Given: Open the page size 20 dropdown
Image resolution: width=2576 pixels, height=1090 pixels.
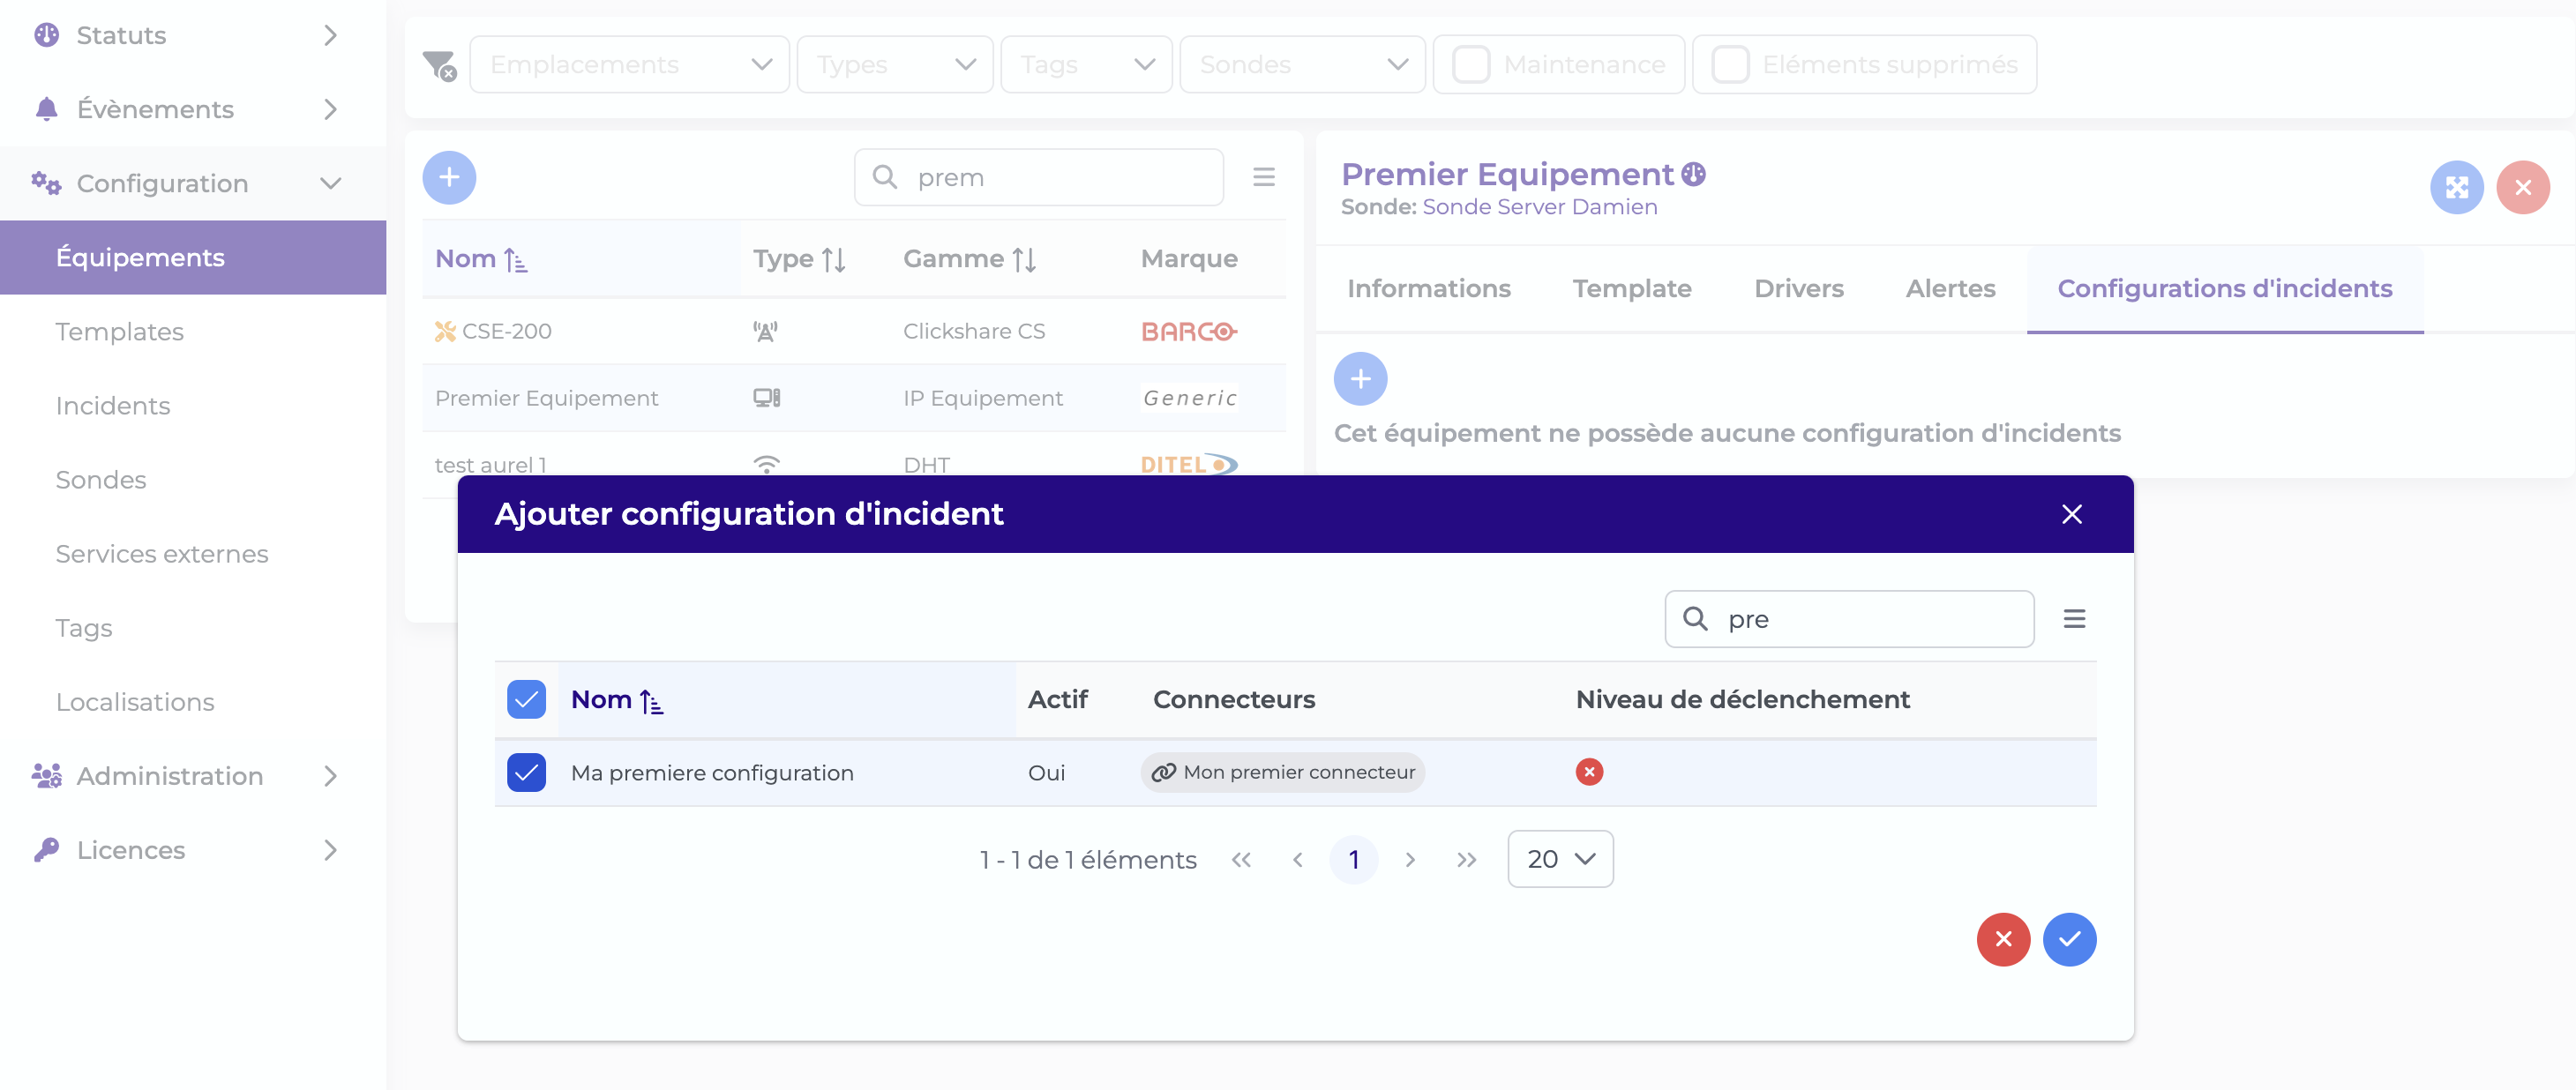Looking at the screenshot, I should (1560, 859).
